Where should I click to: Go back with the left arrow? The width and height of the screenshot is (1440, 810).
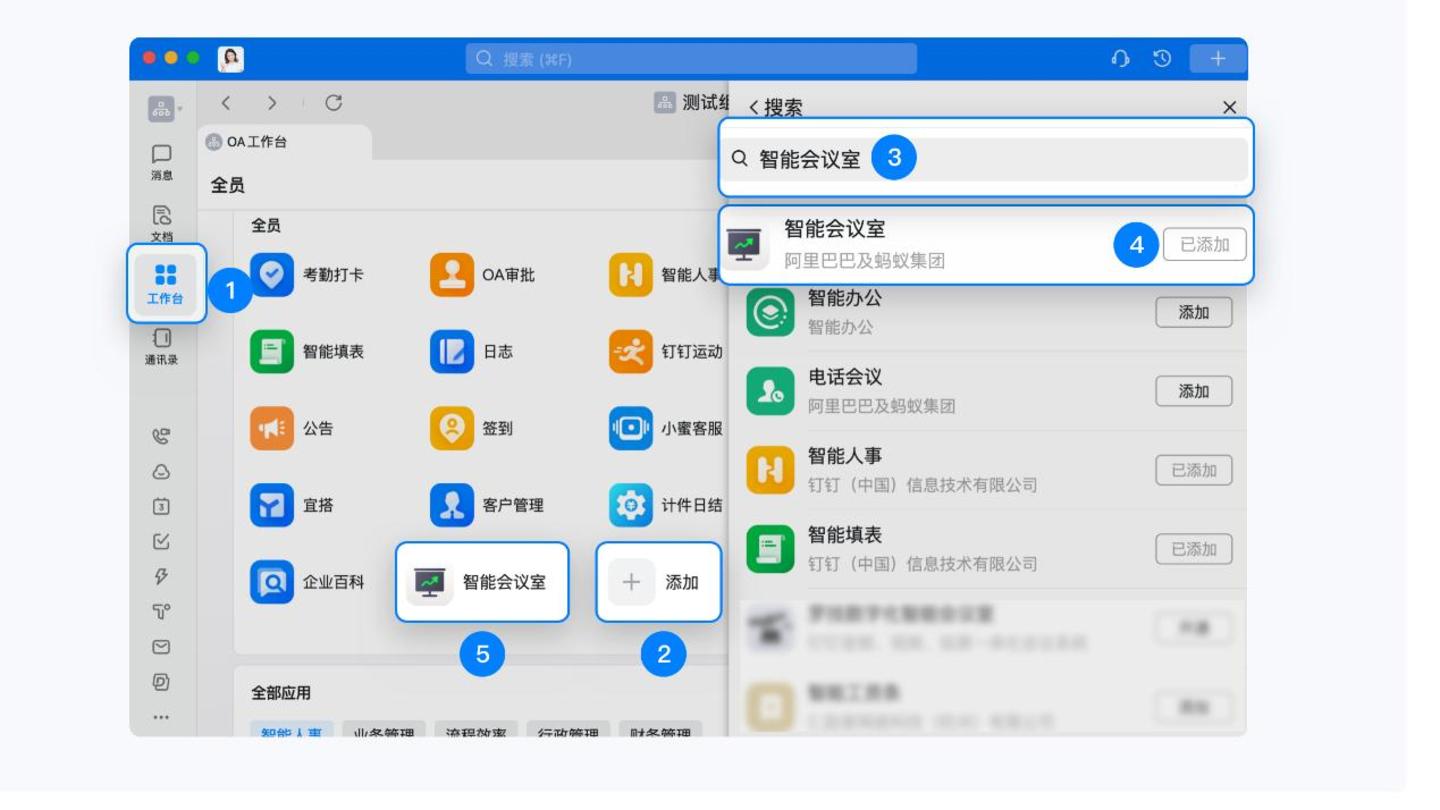[x=226, y=103]
